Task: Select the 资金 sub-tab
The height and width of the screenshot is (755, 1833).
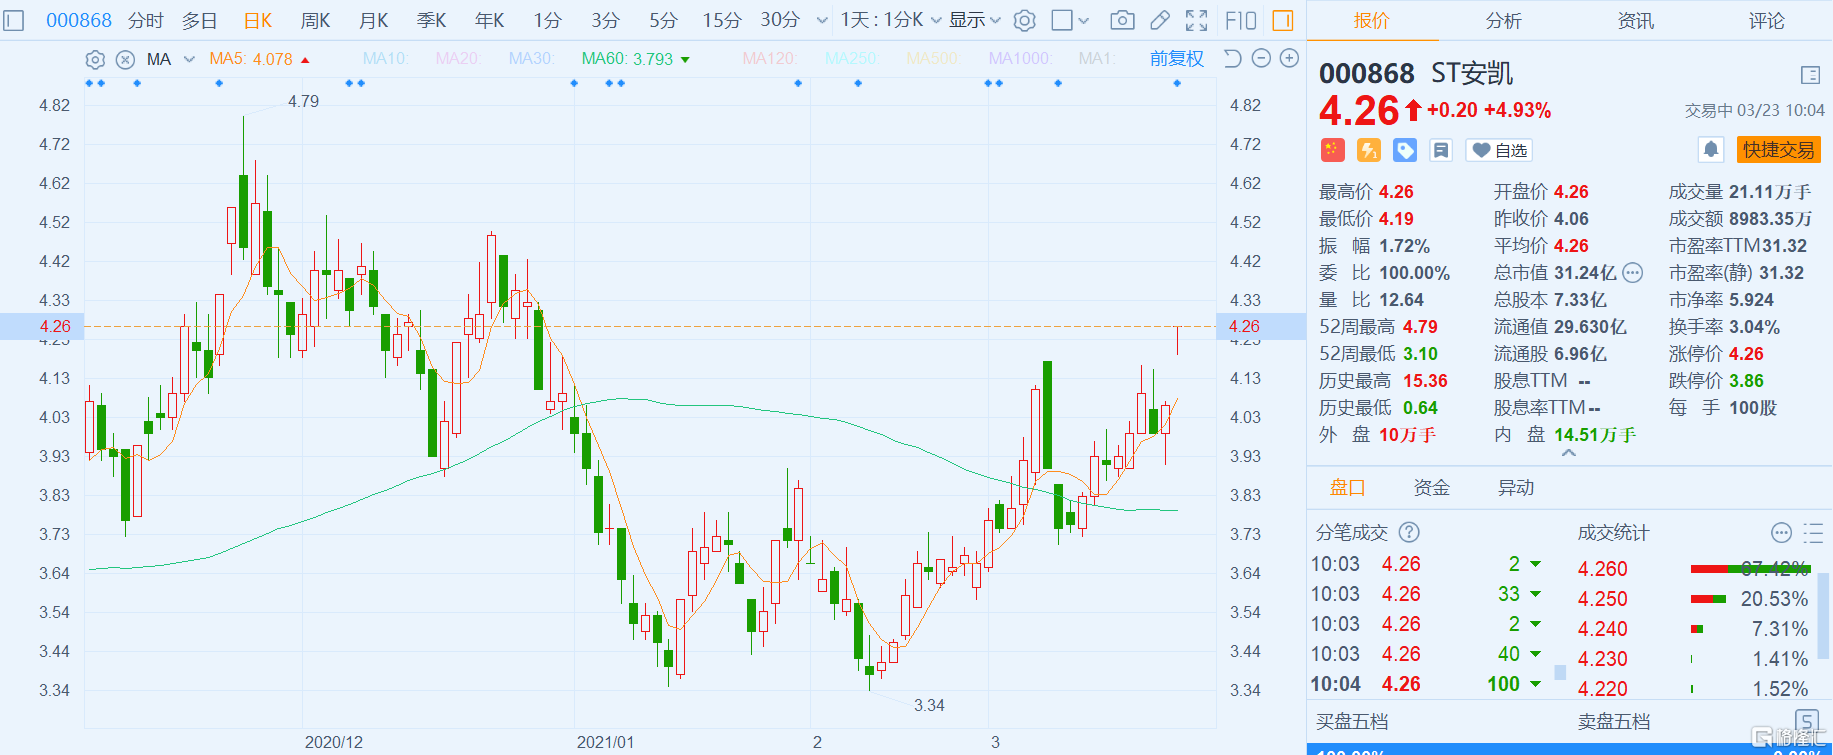Action: pos(1431,488)
